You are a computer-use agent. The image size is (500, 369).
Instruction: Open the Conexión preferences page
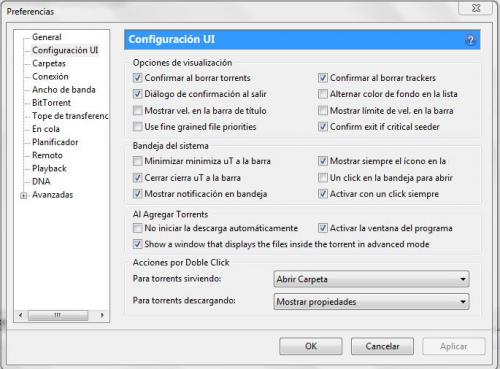click(50, 76)
